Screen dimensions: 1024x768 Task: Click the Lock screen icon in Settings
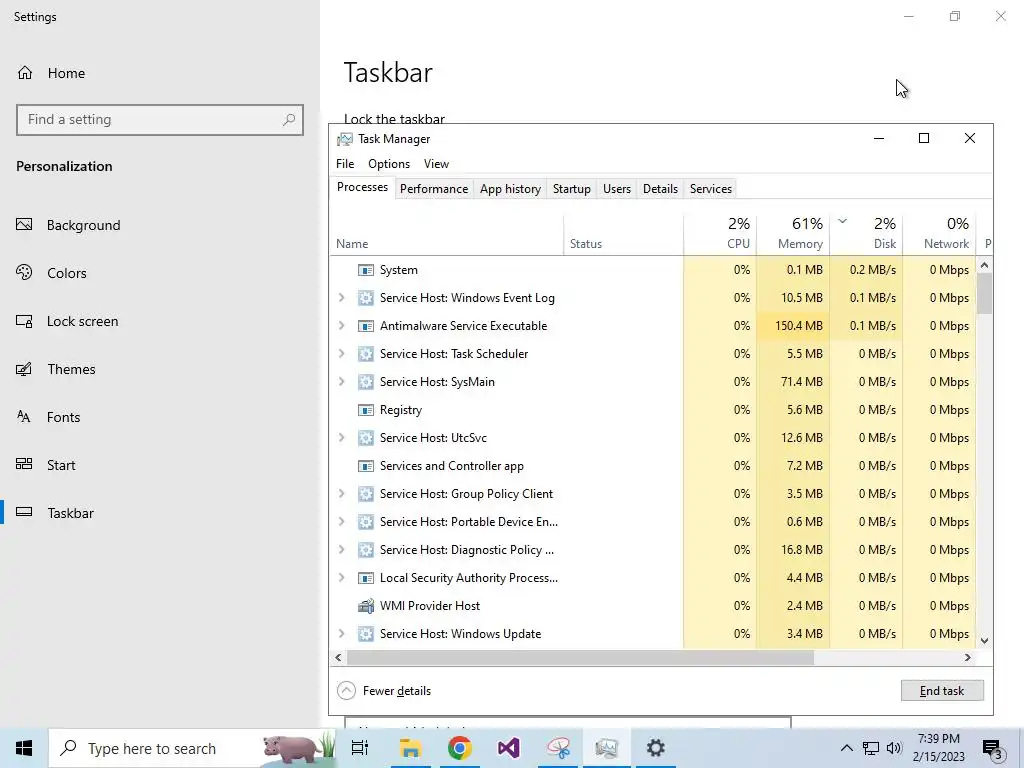[24, 321]
